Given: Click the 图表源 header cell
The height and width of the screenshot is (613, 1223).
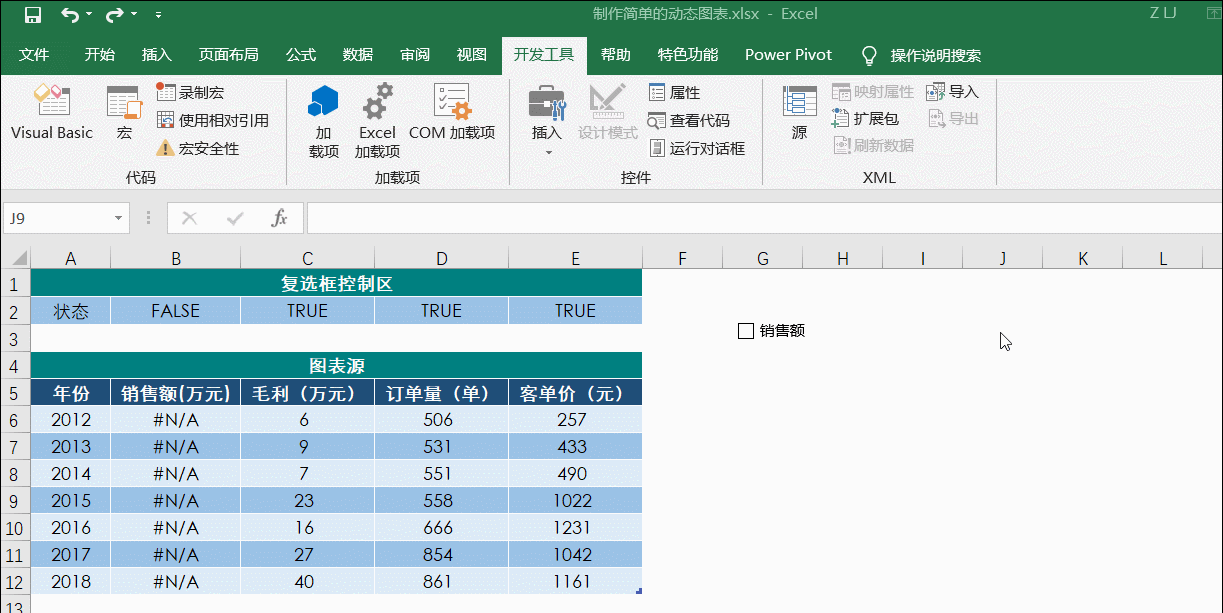Looking at the screenshot, I should [x=336, y=365].
